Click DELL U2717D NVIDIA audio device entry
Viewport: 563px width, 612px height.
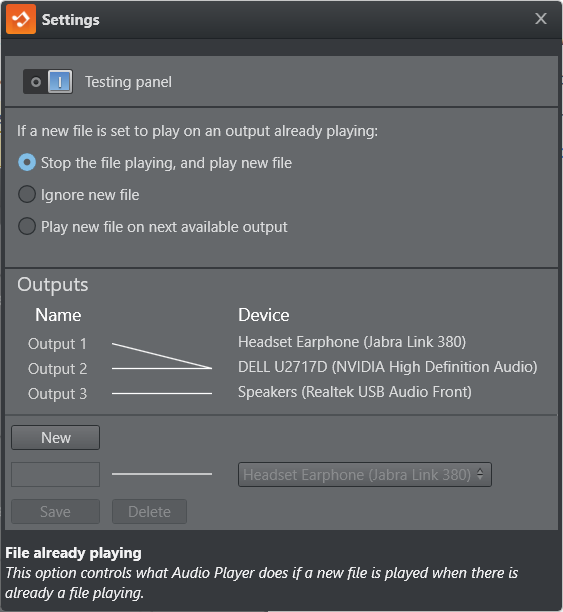[388, 367]
